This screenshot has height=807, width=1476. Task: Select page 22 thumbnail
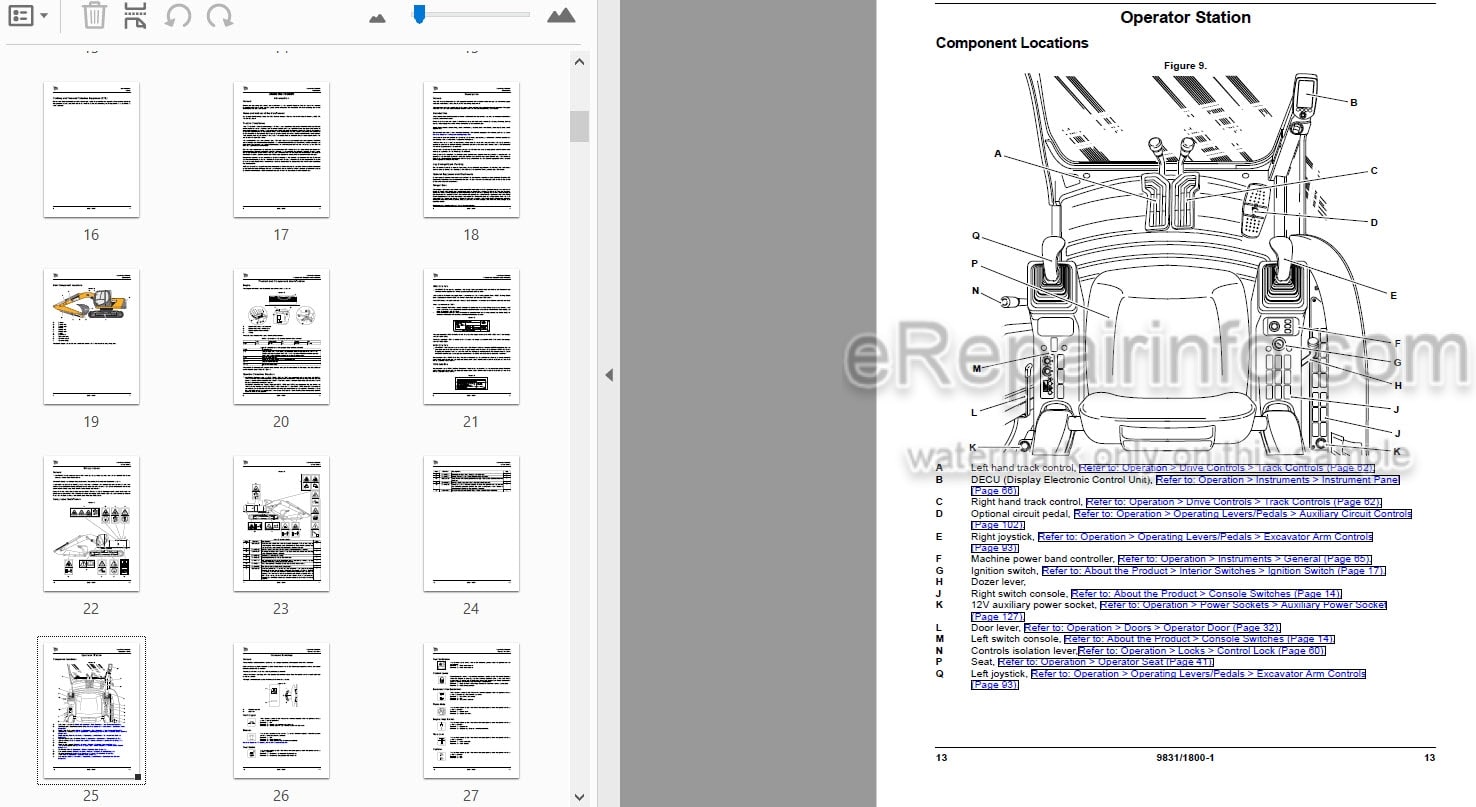click(91, 524)
